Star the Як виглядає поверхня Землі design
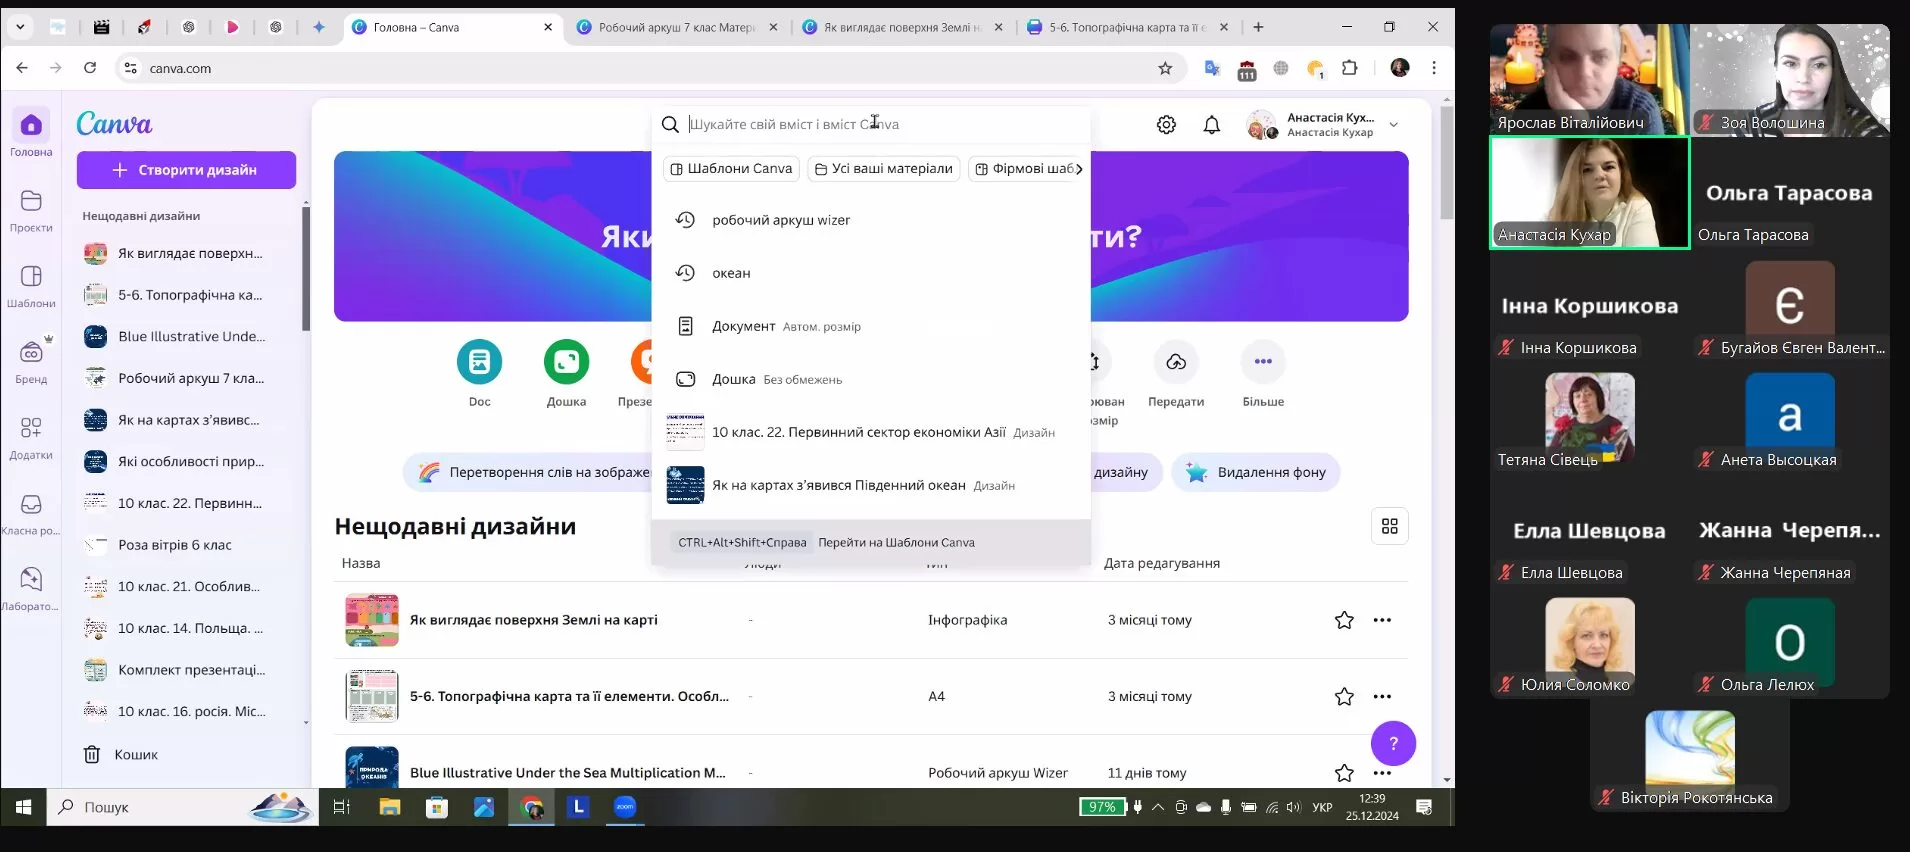The image size is (1910, 852). click(x=1344, y=620)
